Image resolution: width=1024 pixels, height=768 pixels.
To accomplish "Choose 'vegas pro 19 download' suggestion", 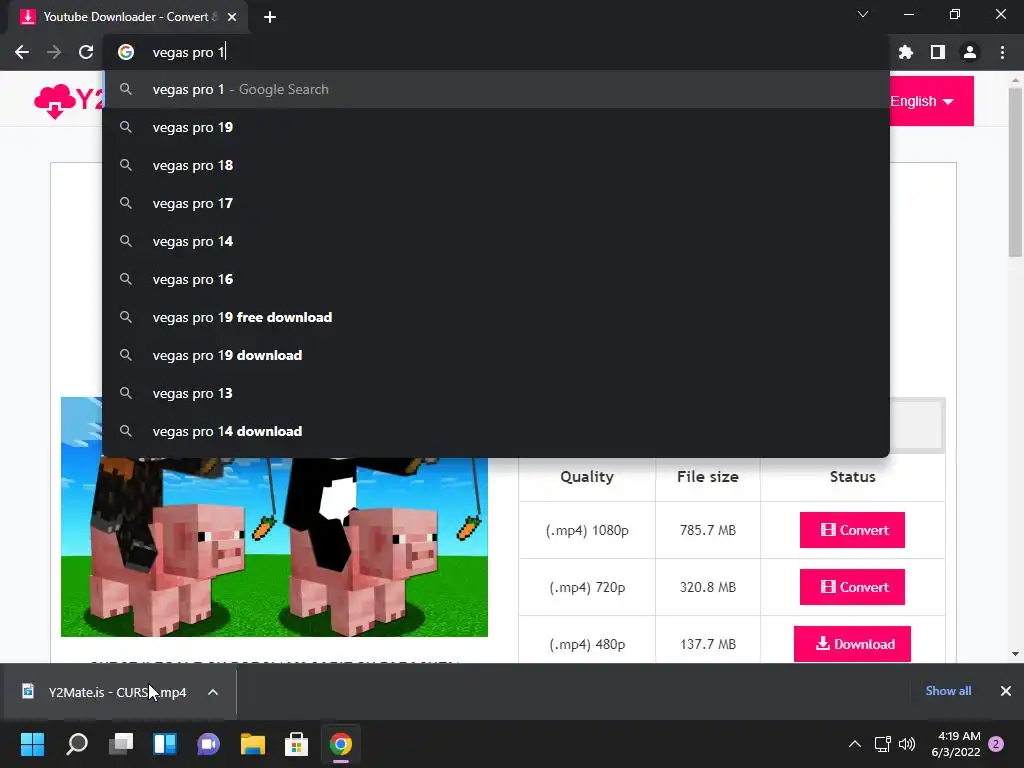I will pos(496,355).
